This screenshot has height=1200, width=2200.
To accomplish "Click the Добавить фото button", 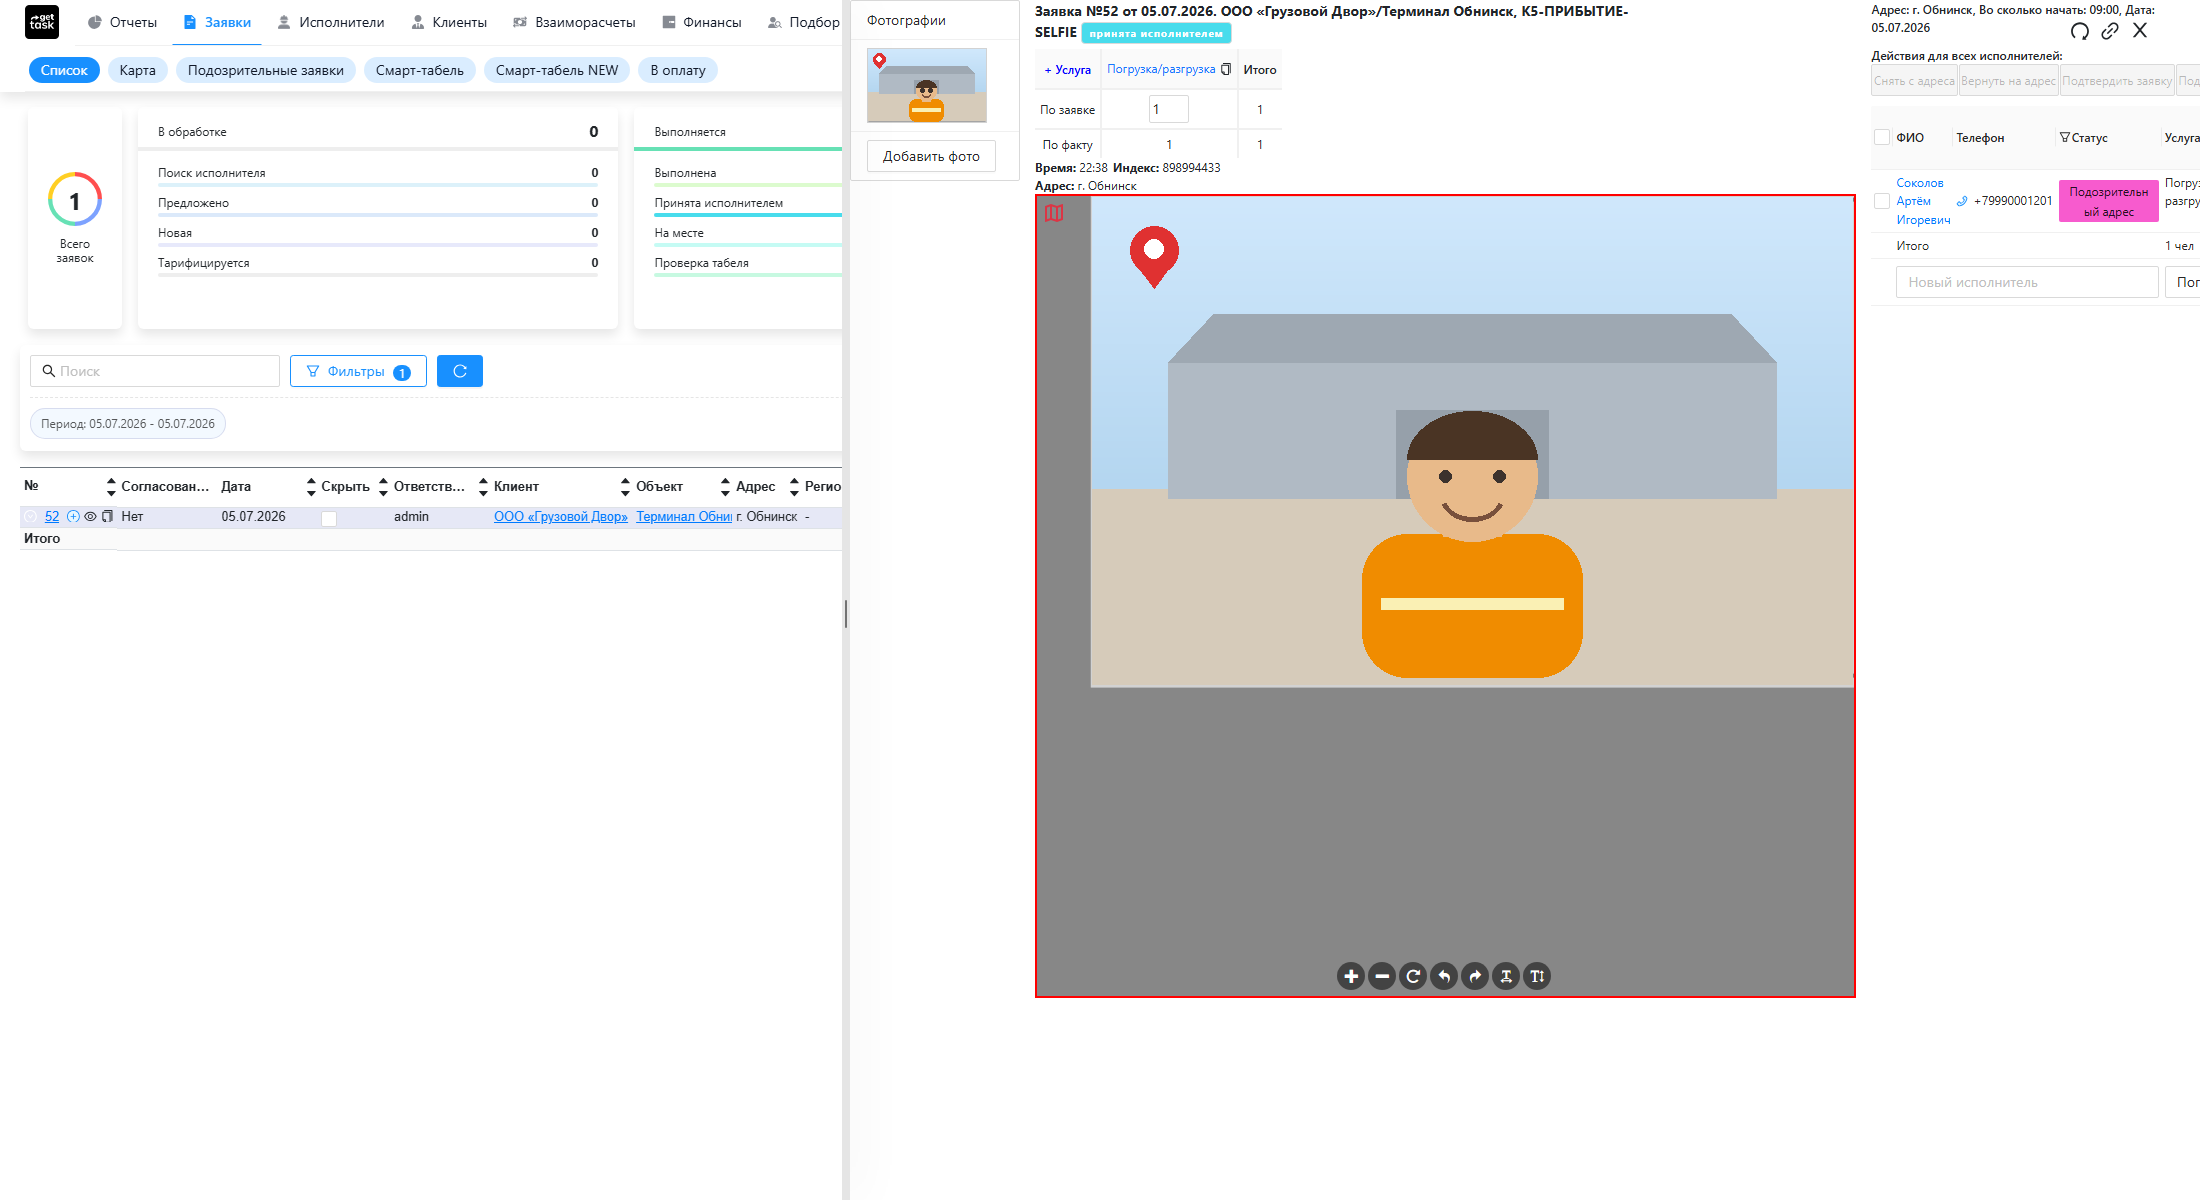I will [x=931, y=156].
